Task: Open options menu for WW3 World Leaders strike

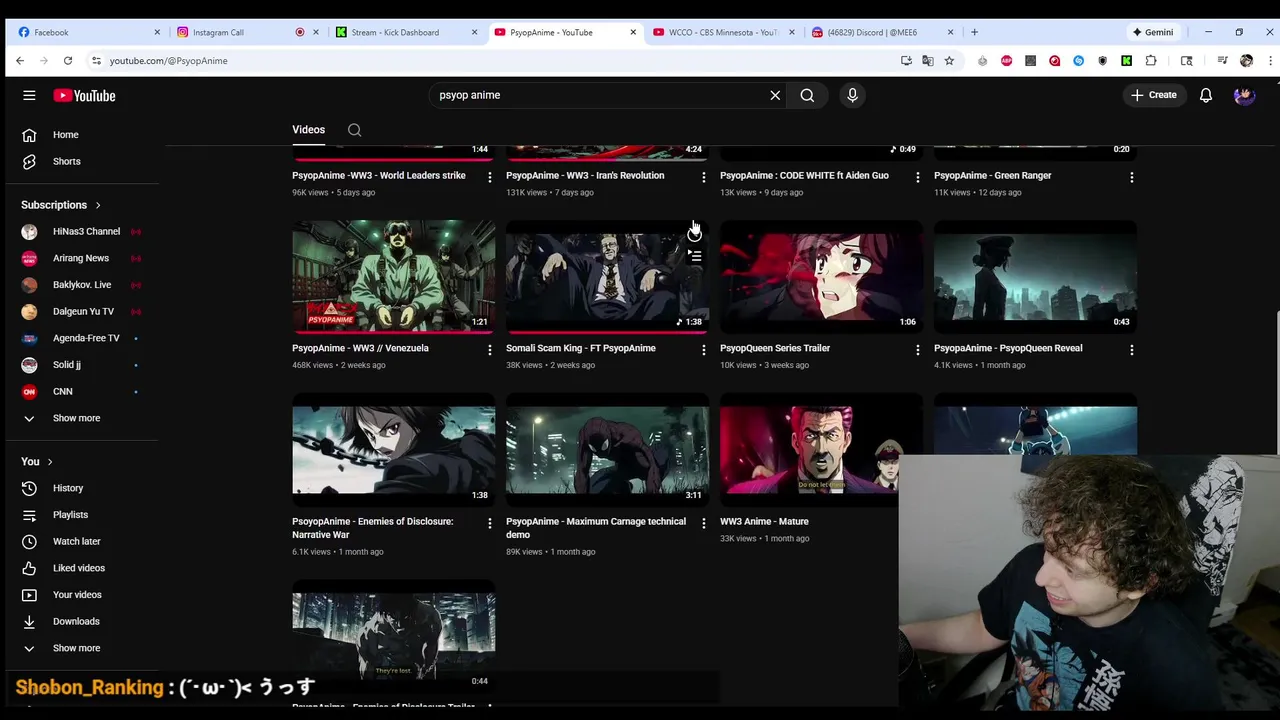Action: [489, 177]
